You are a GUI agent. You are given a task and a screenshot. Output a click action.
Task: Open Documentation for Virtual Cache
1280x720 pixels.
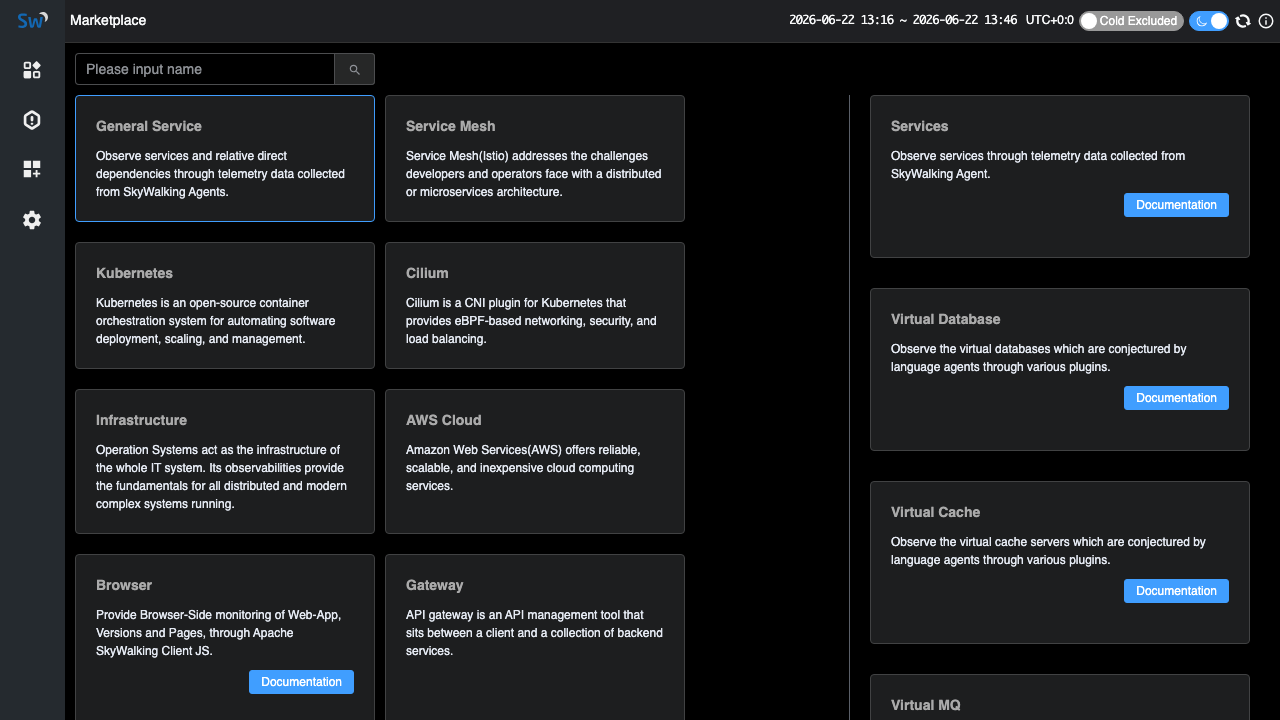pyautogui.click(x=1176, y=591)
